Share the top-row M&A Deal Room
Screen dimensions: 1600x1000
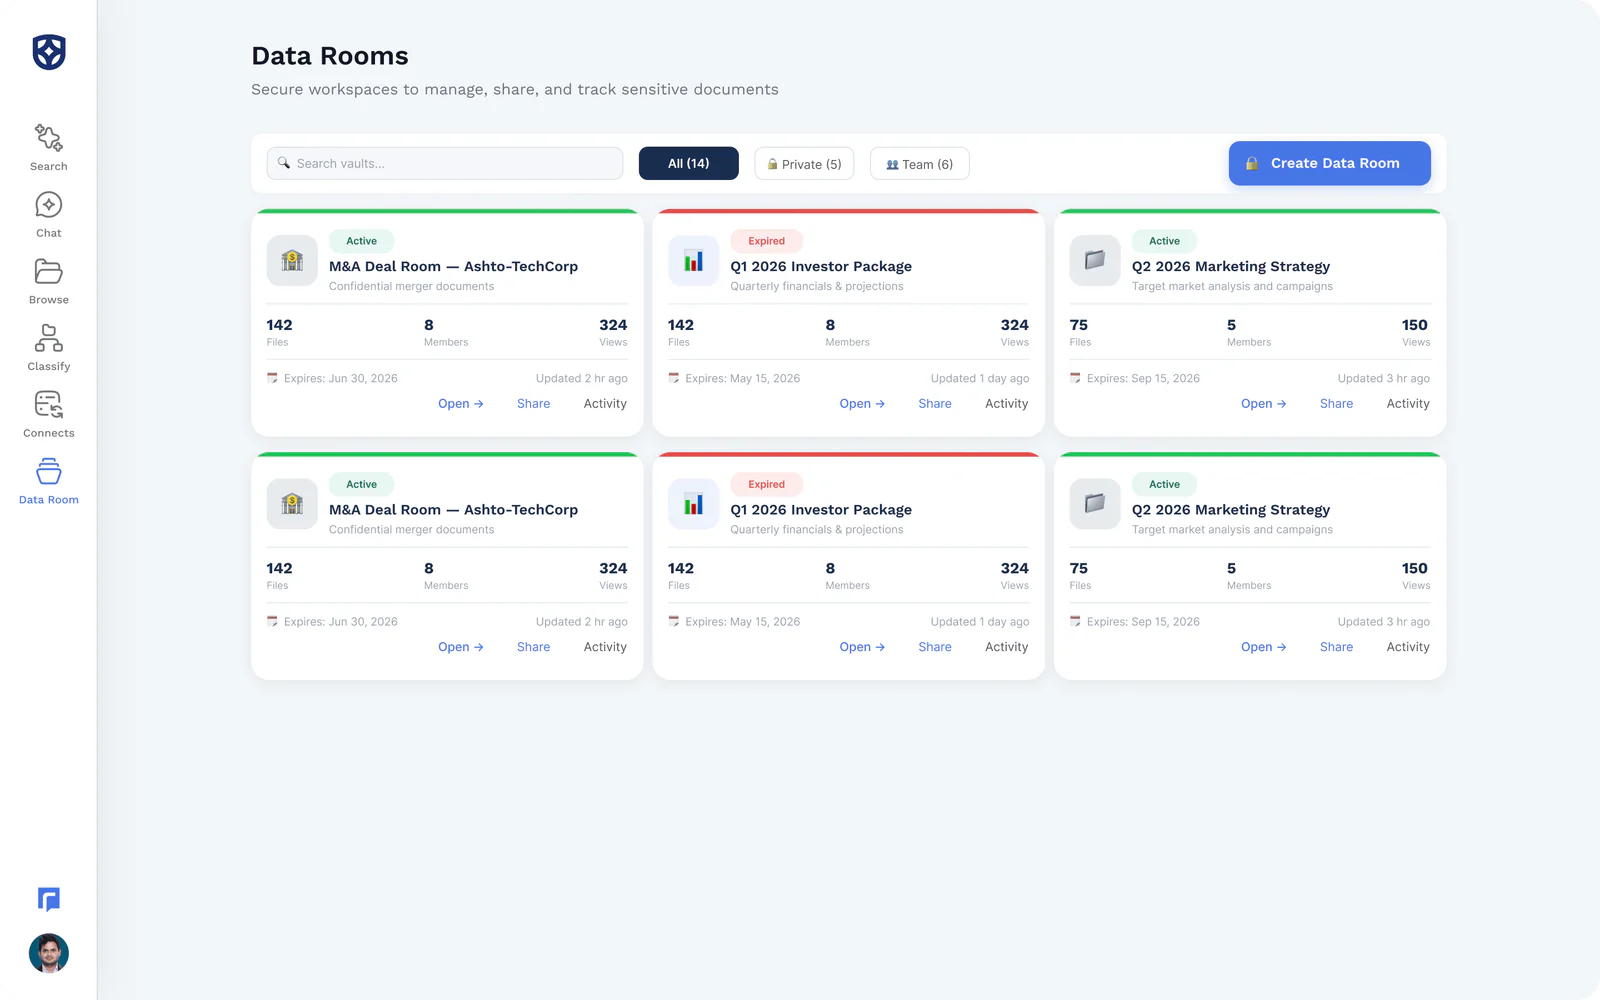[534, 404]
